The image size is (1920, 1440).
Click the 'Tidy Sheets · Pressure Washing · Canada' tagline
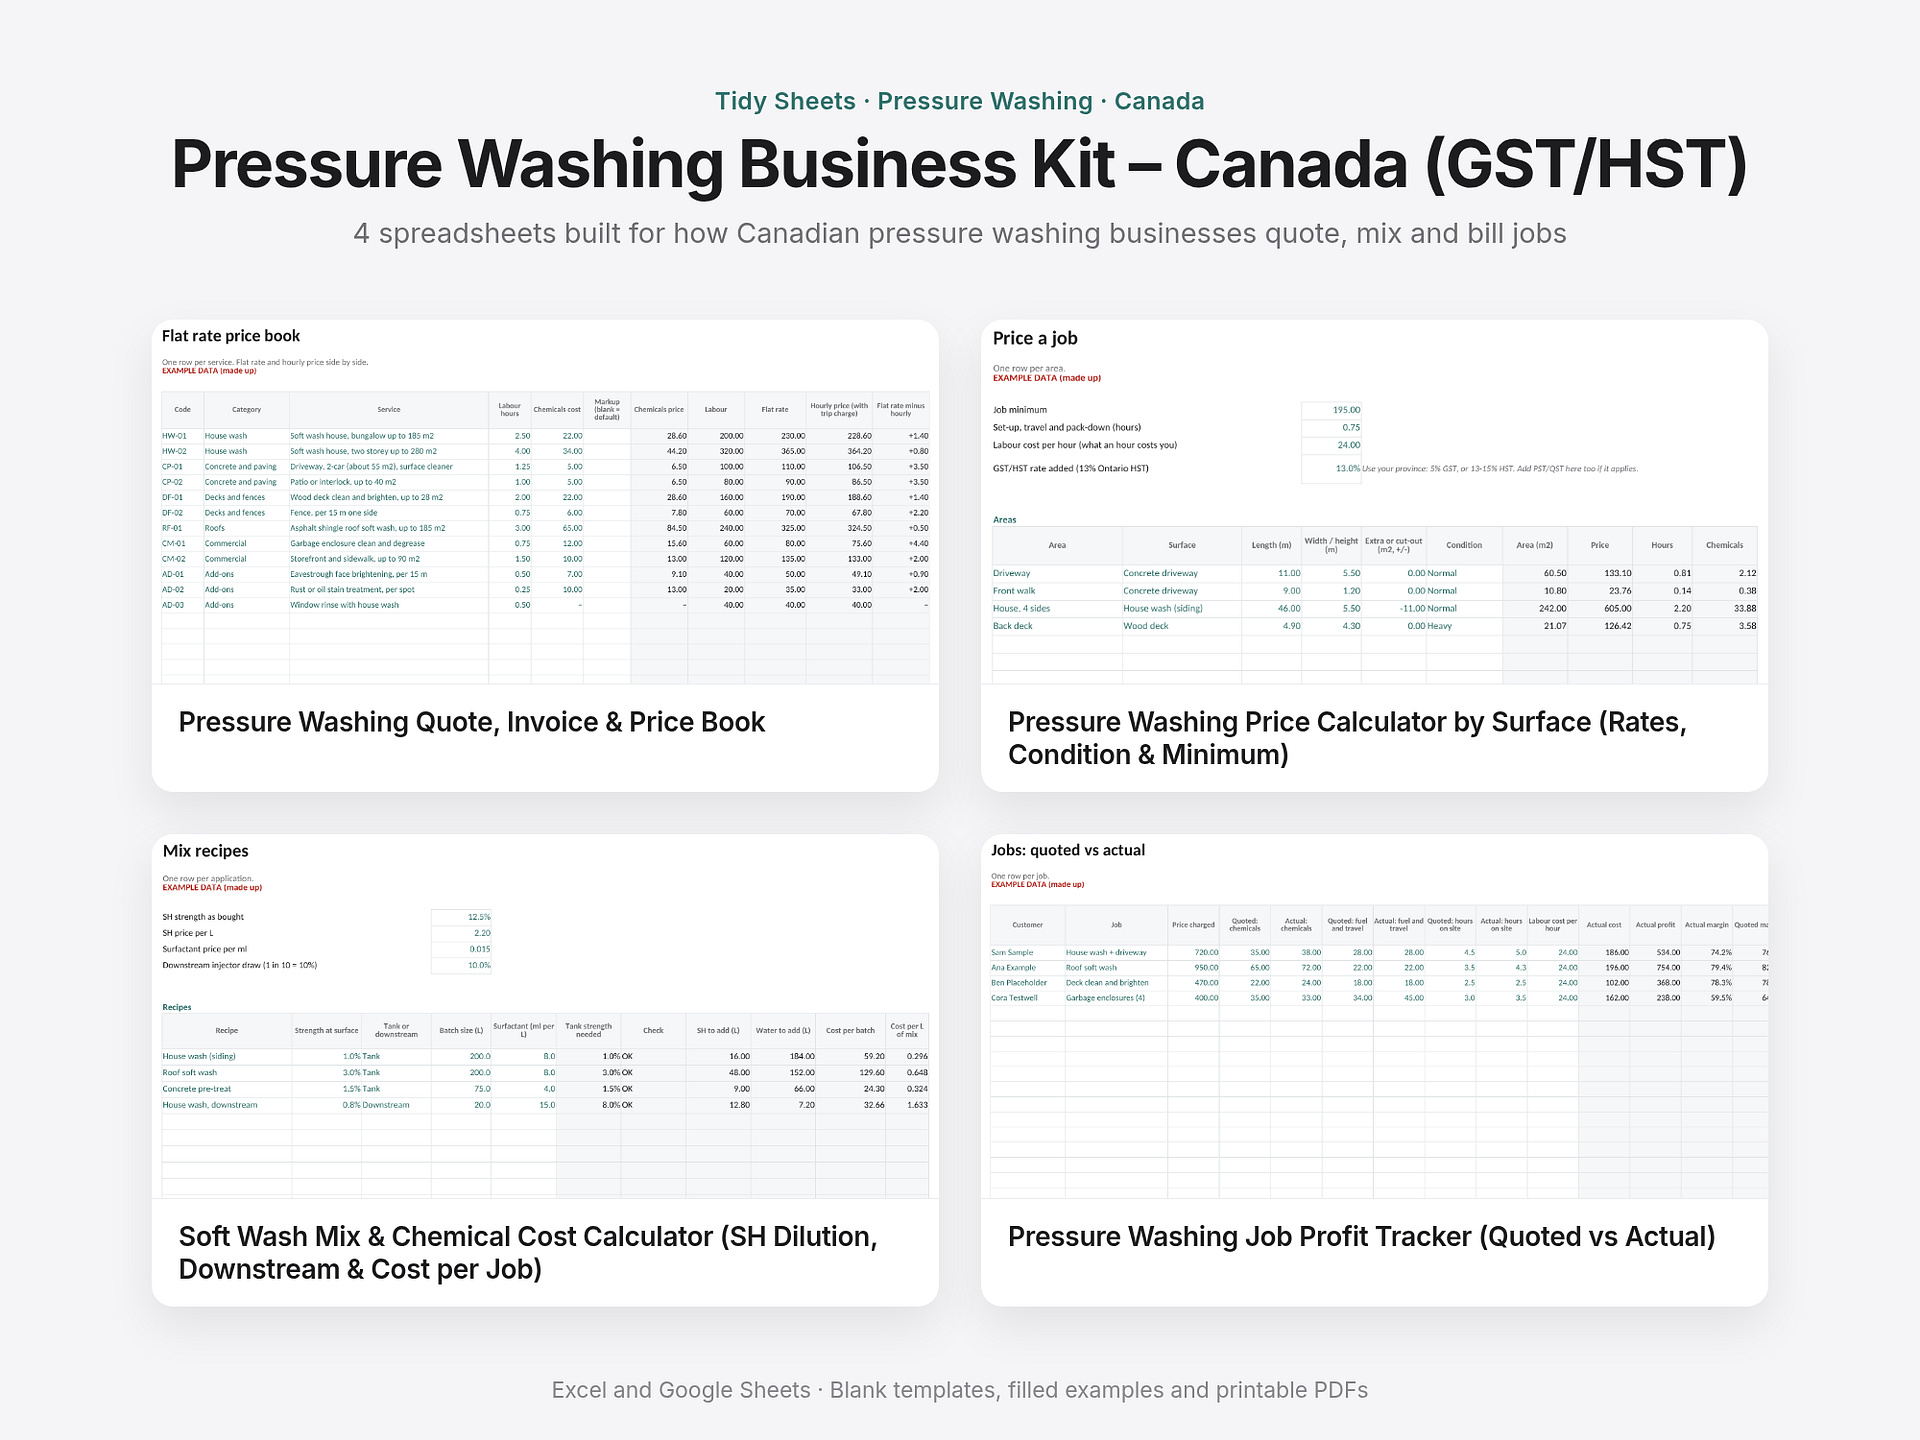(960, 101)
